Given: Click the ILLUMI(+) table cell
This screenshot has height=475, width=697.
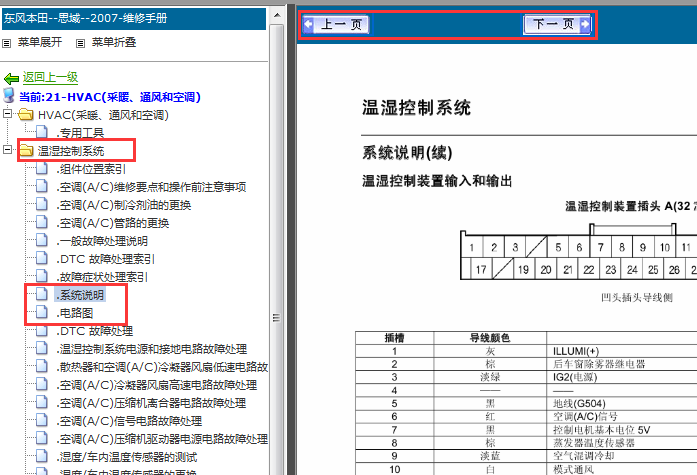Looking at the screenshot, I should [576, 351].
